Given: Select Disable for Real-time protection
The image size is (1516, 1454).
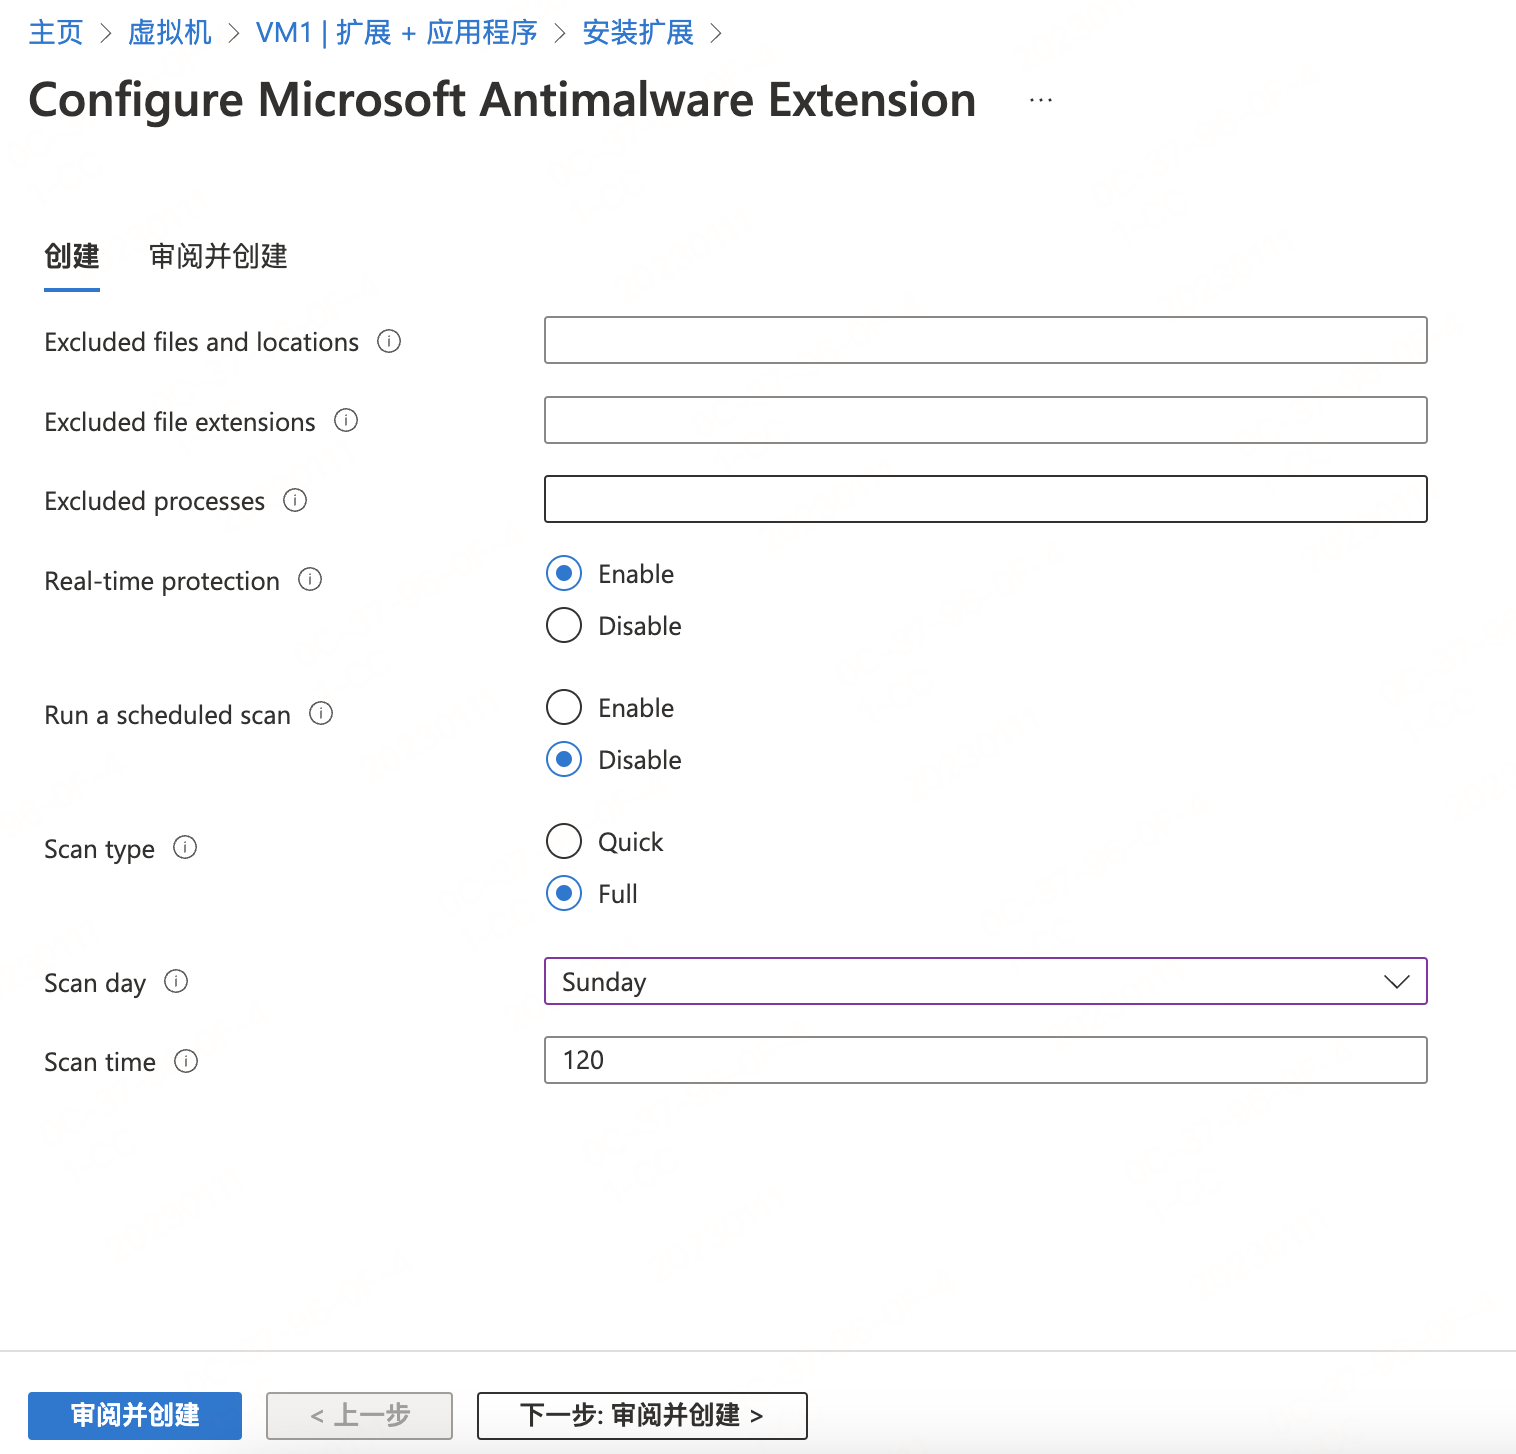Looking at the screenshot, I should click(564, 625).
